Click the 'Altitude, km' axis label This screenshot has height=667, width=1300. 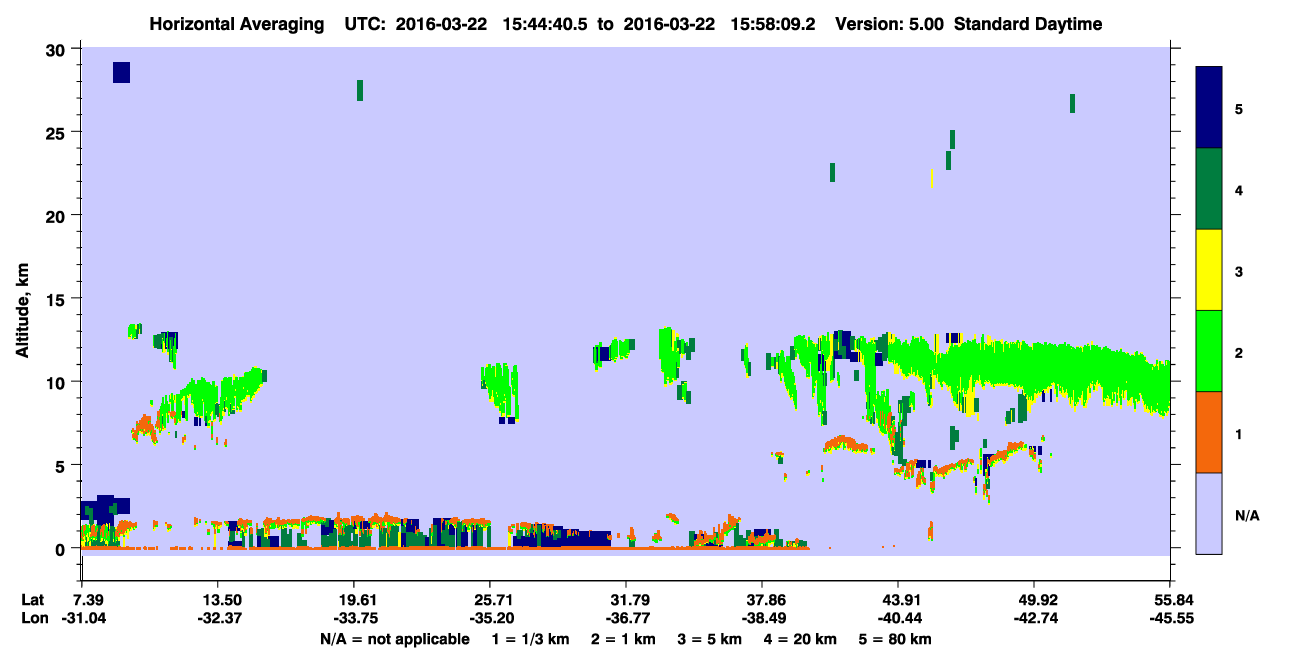pyautogui.click(x=22, y=309)
